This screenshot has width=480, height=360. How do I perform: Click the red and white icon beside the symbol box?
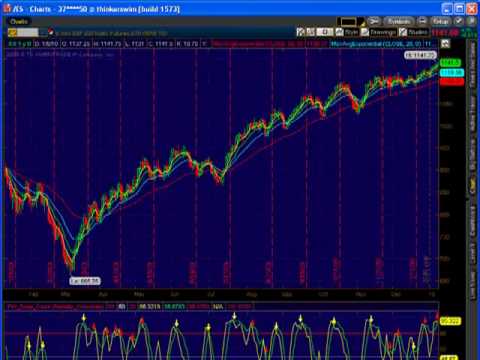pyautogui.click(x=51, y=32)
